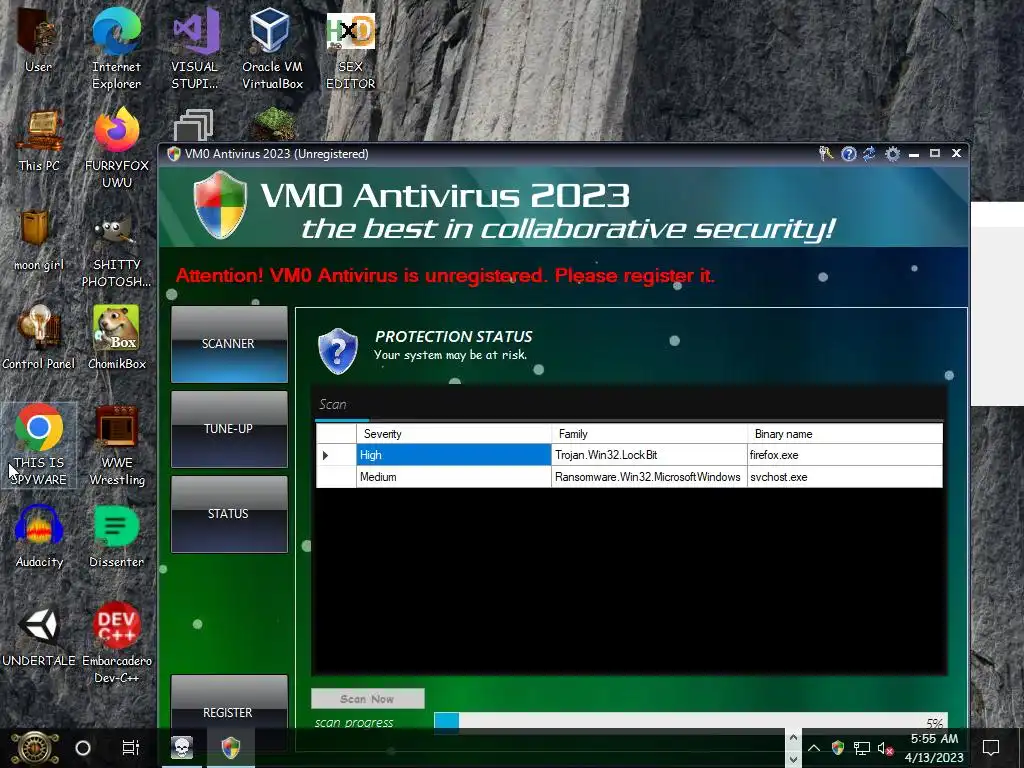
Task: Select This PC desktop icon
Action: click(39, 140)
